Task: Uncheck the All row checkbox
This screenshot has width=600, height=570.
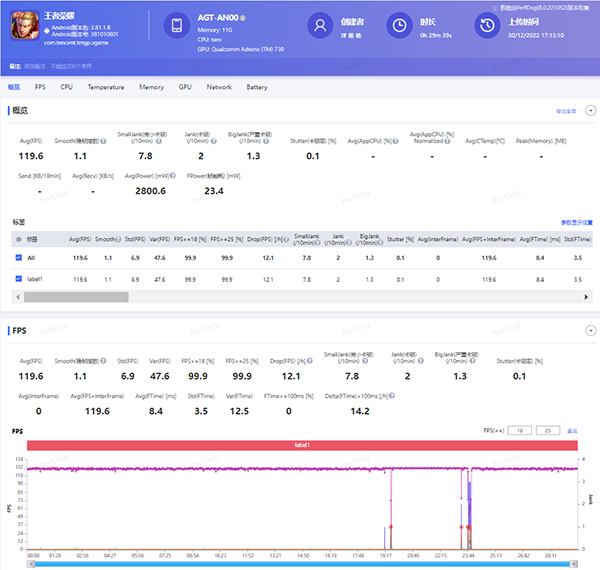Action: tap(20, 258)
